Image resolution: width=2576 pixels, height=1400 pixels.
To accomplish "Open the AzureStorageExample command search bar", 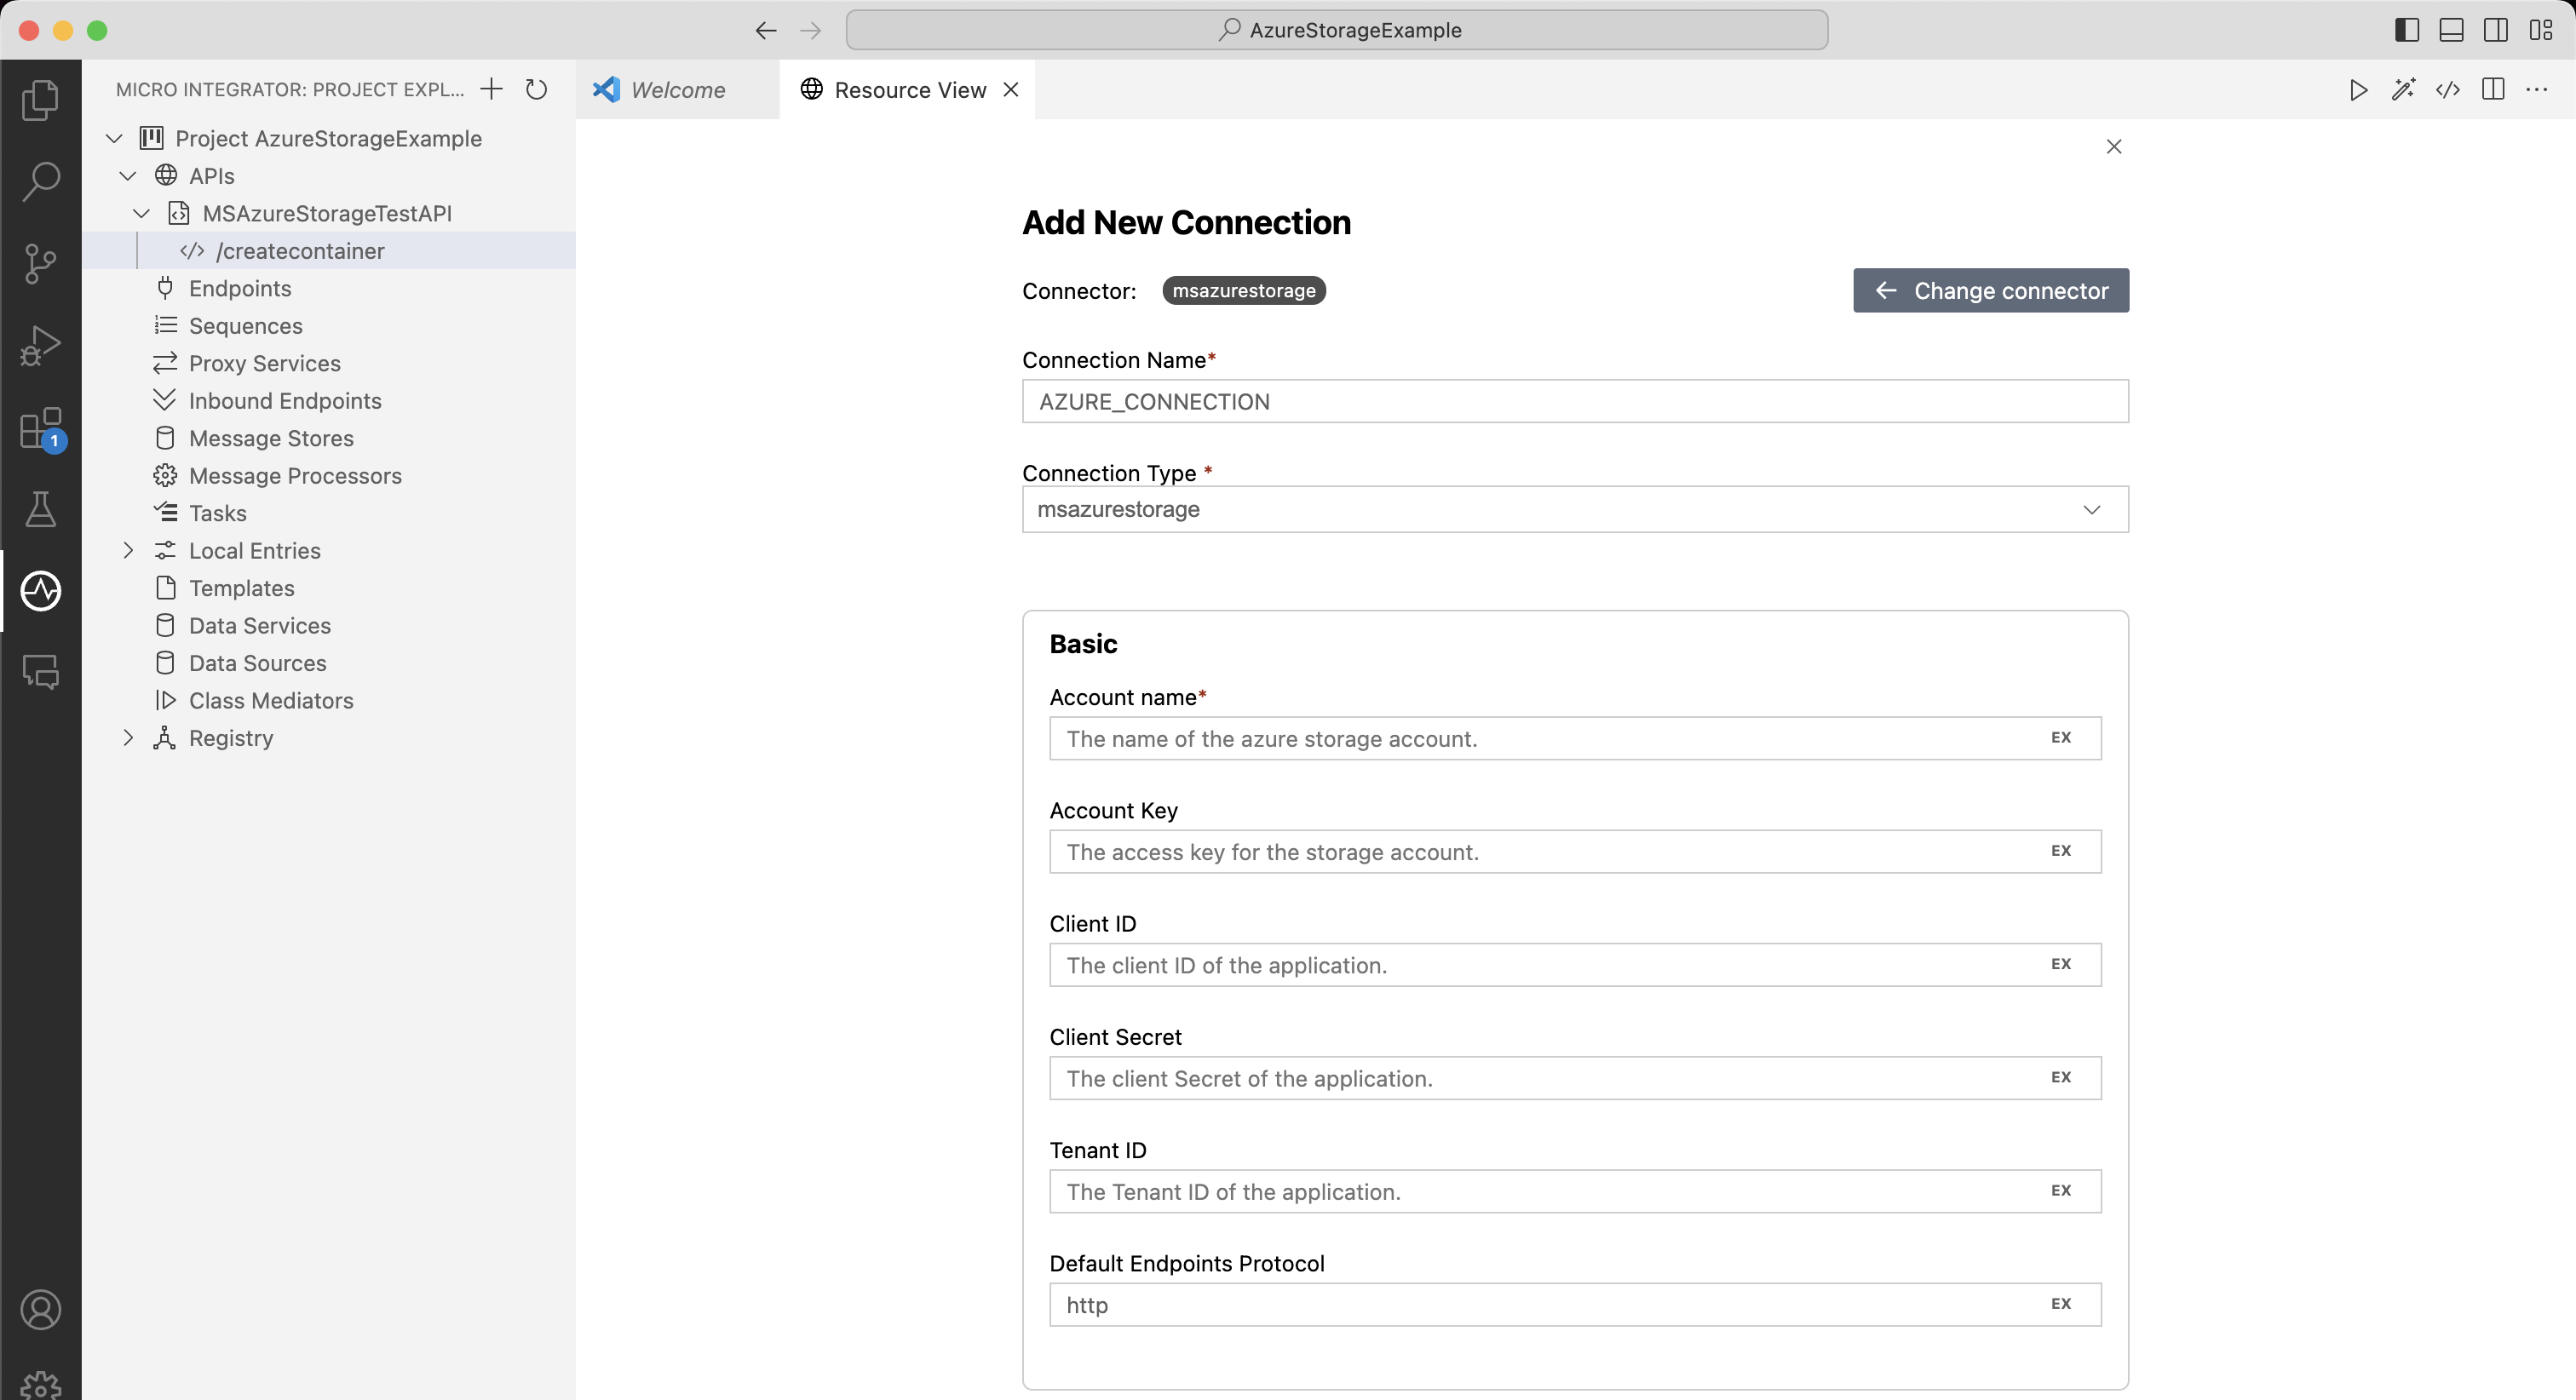I will pos(1337,30).
